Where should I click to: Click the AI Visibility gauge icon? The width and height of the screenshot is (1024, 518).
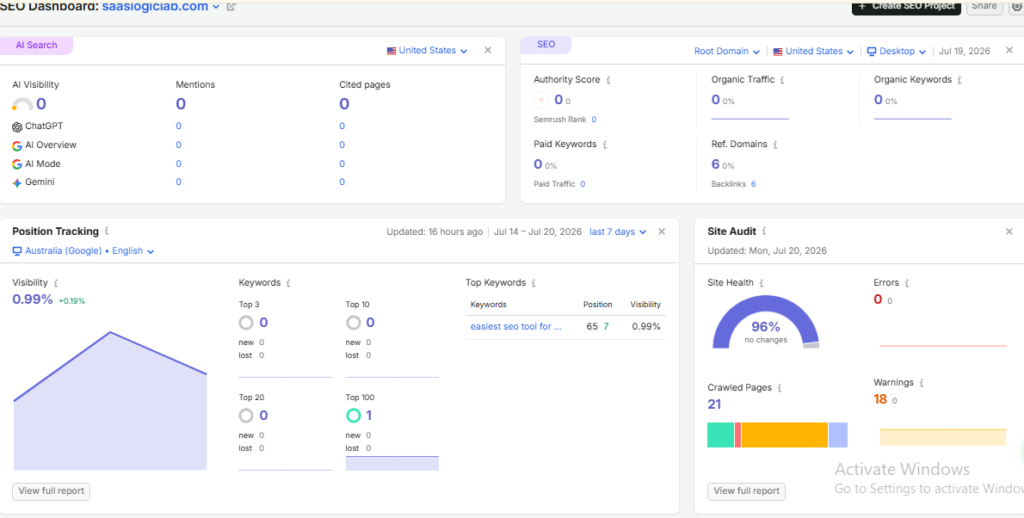22,104
